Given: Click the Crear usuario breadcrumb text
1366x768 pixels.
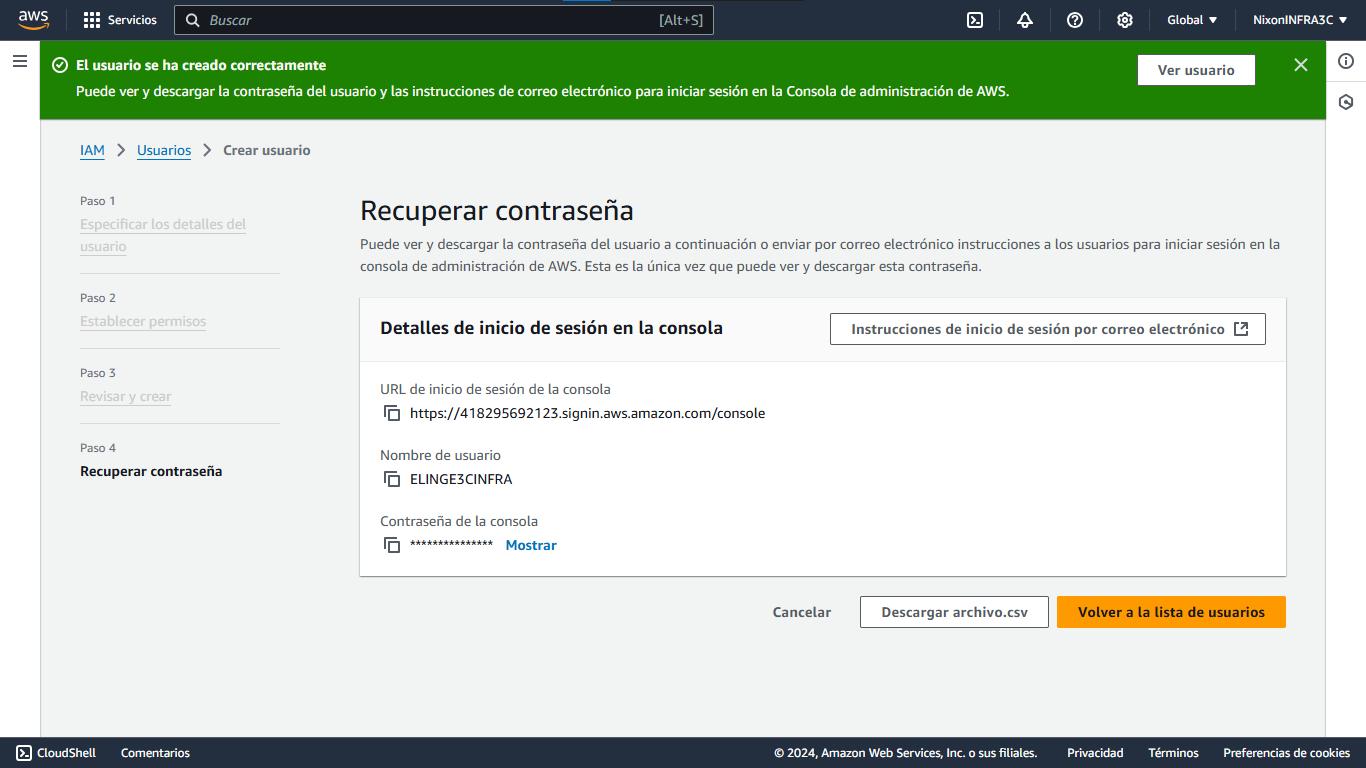Looking at the screenshot, I should [267, 150].
